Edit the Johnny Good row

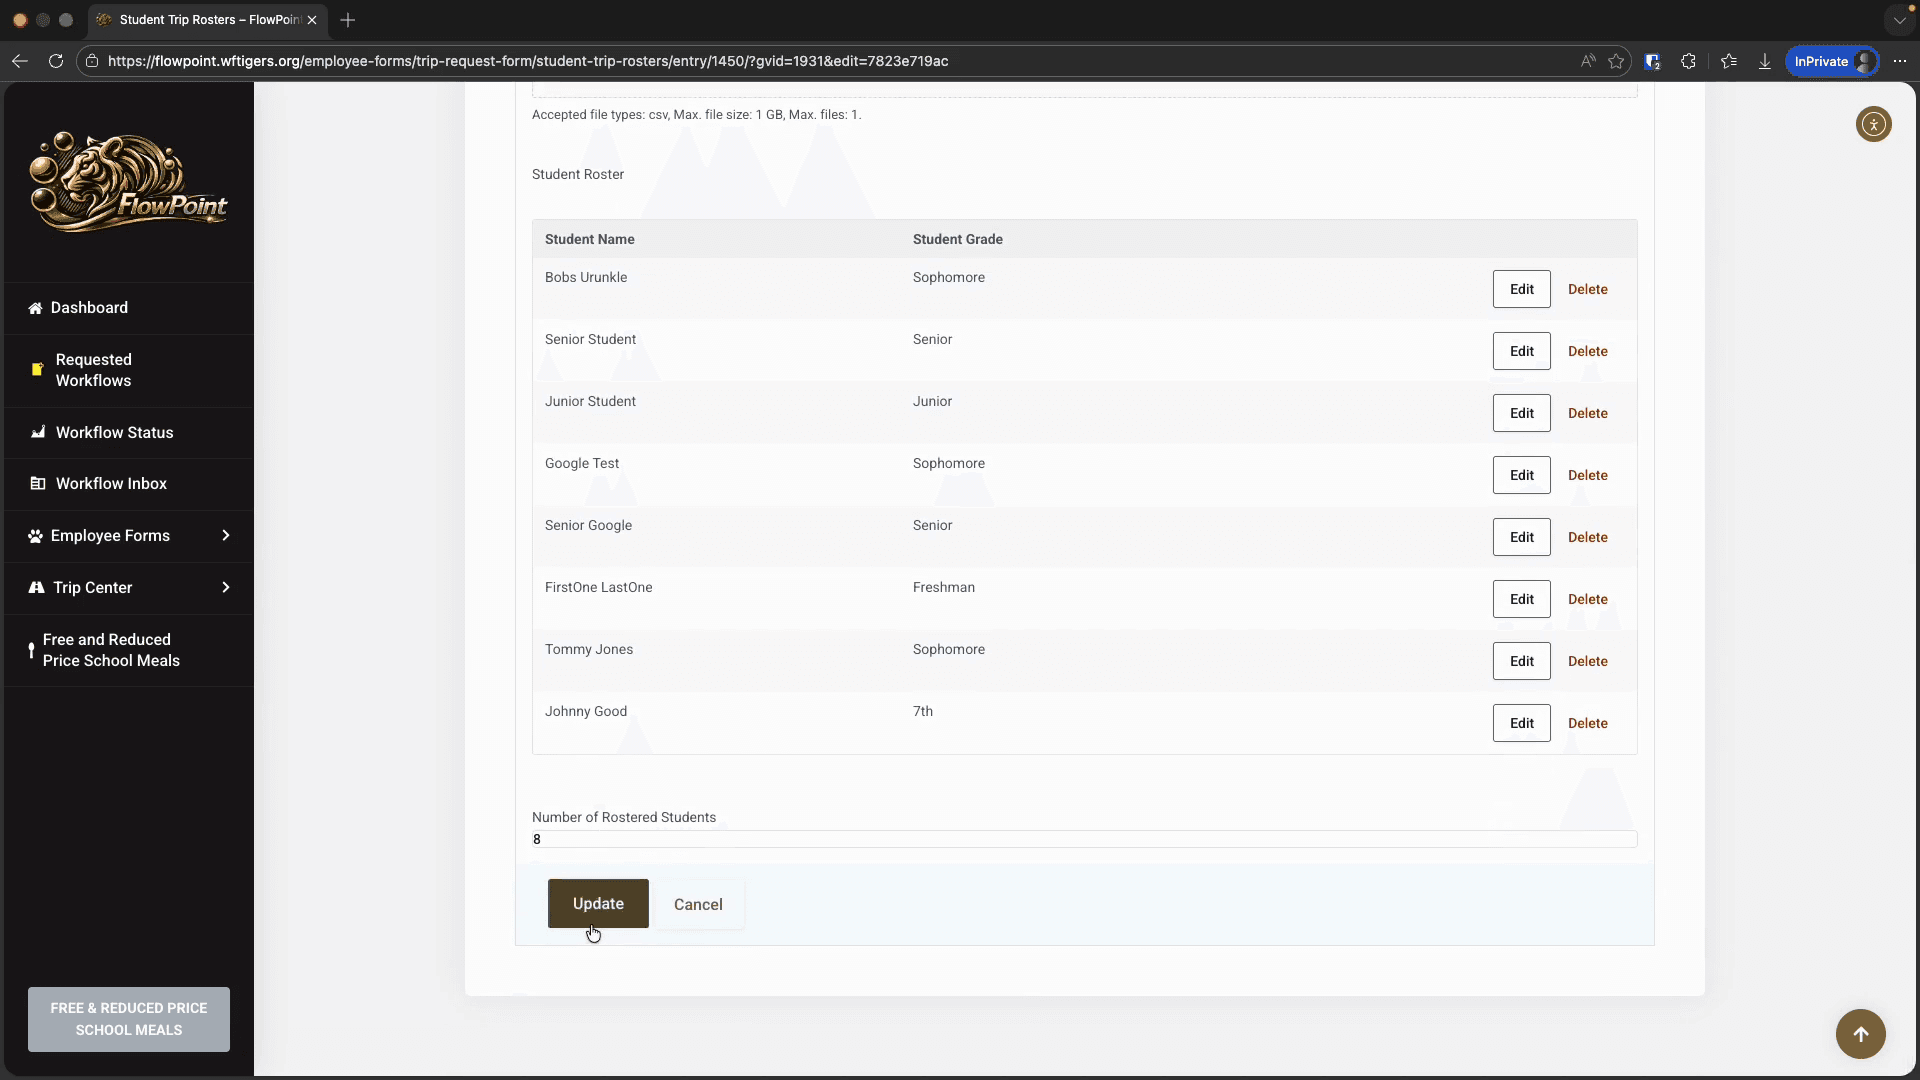click(1521, 723)
